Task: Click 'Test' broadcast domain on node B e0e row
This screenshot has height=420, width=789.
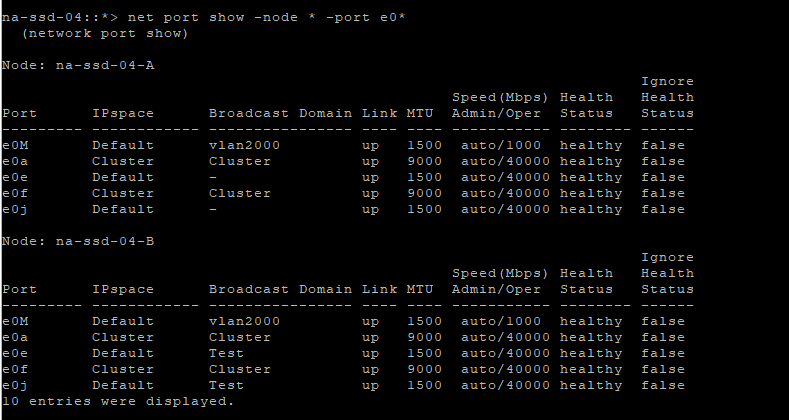Action: pos(226,353)
